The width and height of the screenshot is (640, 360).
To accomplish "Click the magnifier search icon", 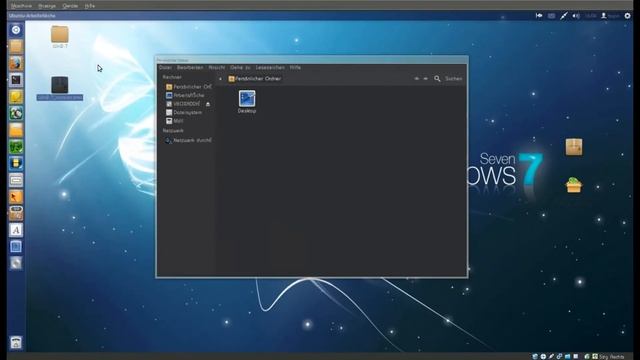I will 437,78.
